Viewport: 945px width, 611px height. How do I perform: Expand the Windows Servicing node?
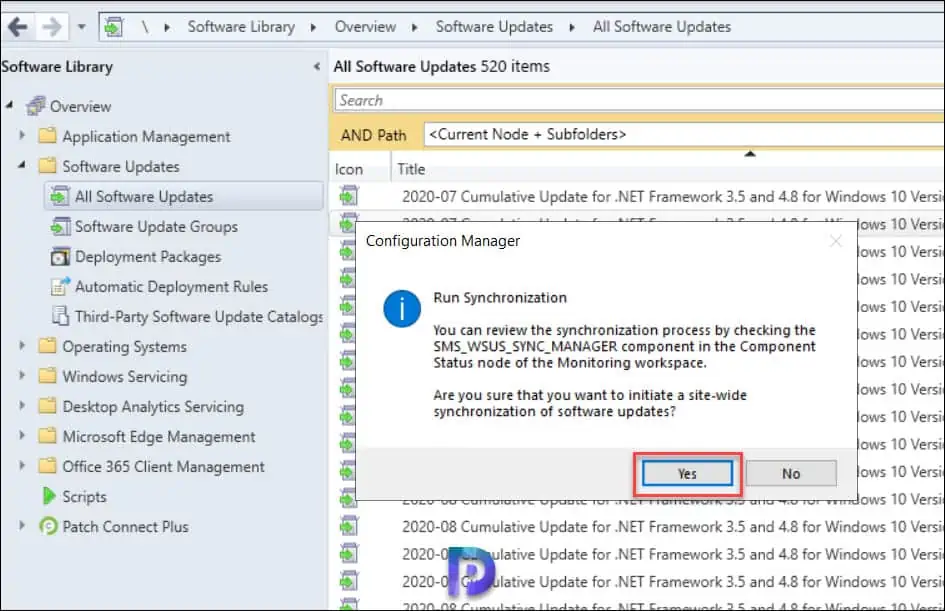pyautogui.click(x=22, y=375)
